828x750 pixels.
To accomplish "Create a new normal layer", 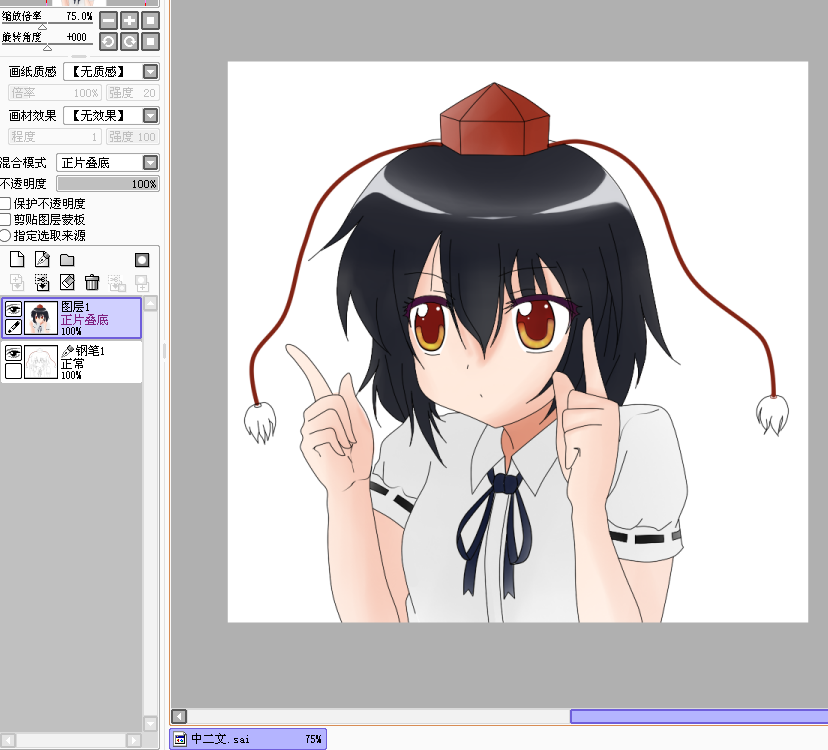I will coord(17,259).
